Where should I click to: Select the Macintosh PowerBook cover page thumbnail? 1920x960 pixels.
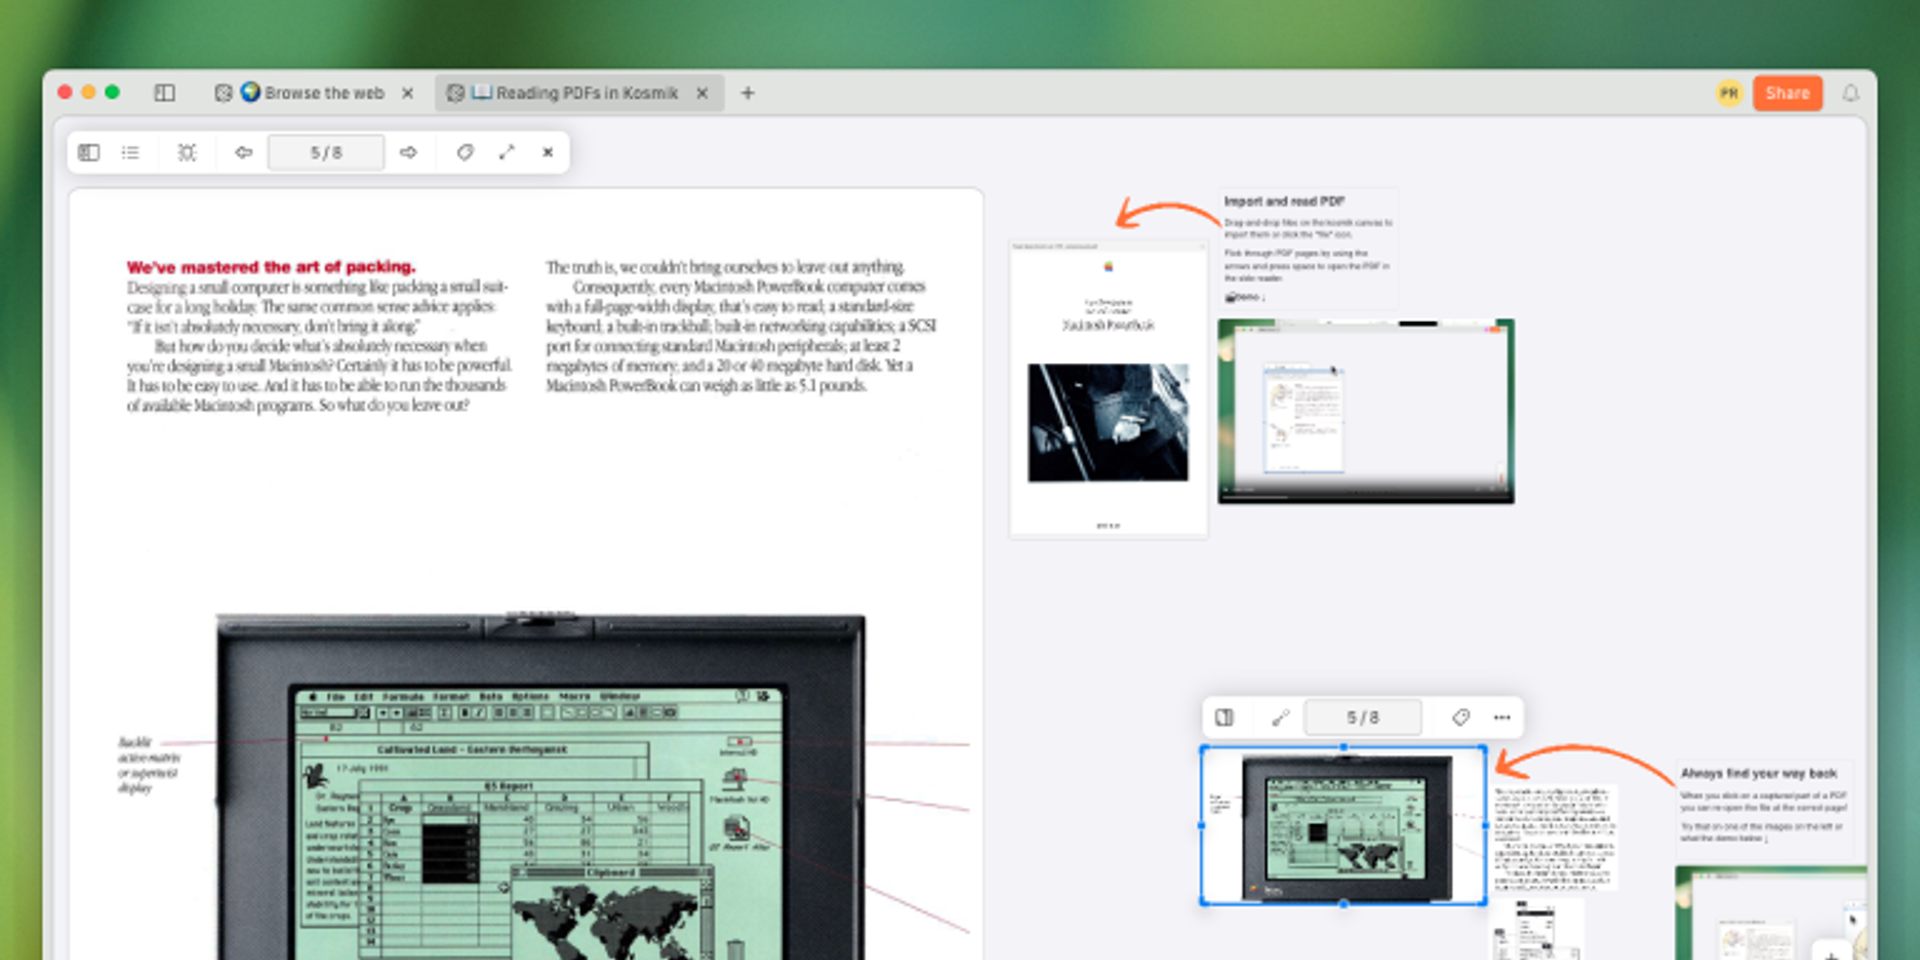(x=1108, y=390)
